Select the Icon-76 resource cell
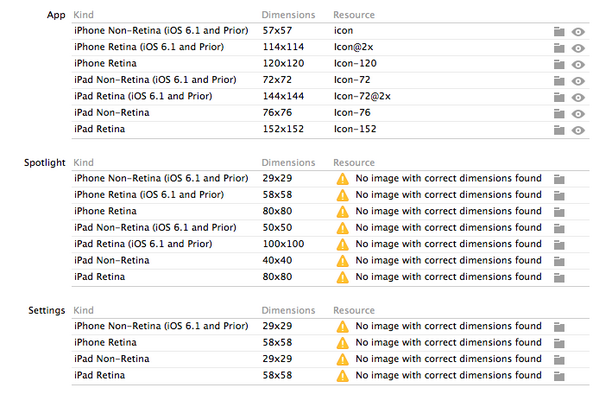This screenshot has height=394, width=599. coord(352,113)
